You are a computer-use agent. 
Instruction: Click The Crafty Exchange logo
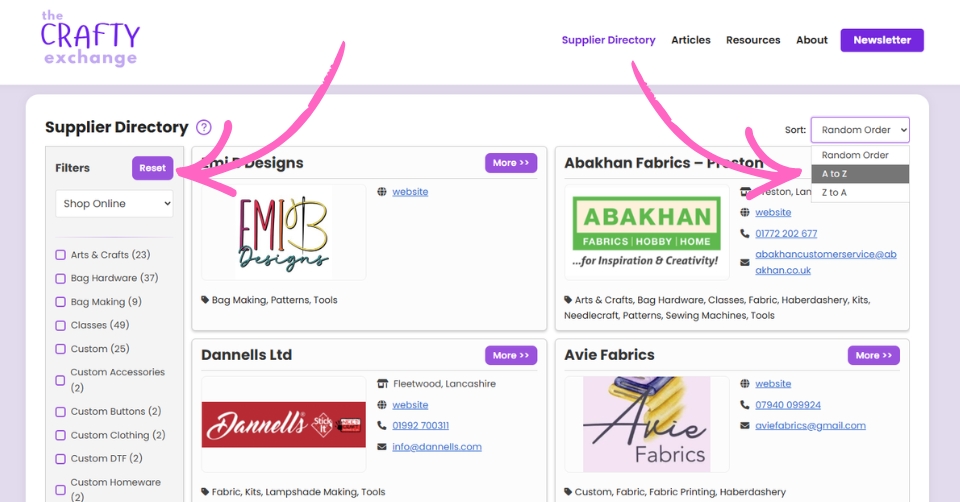point(90,39)
